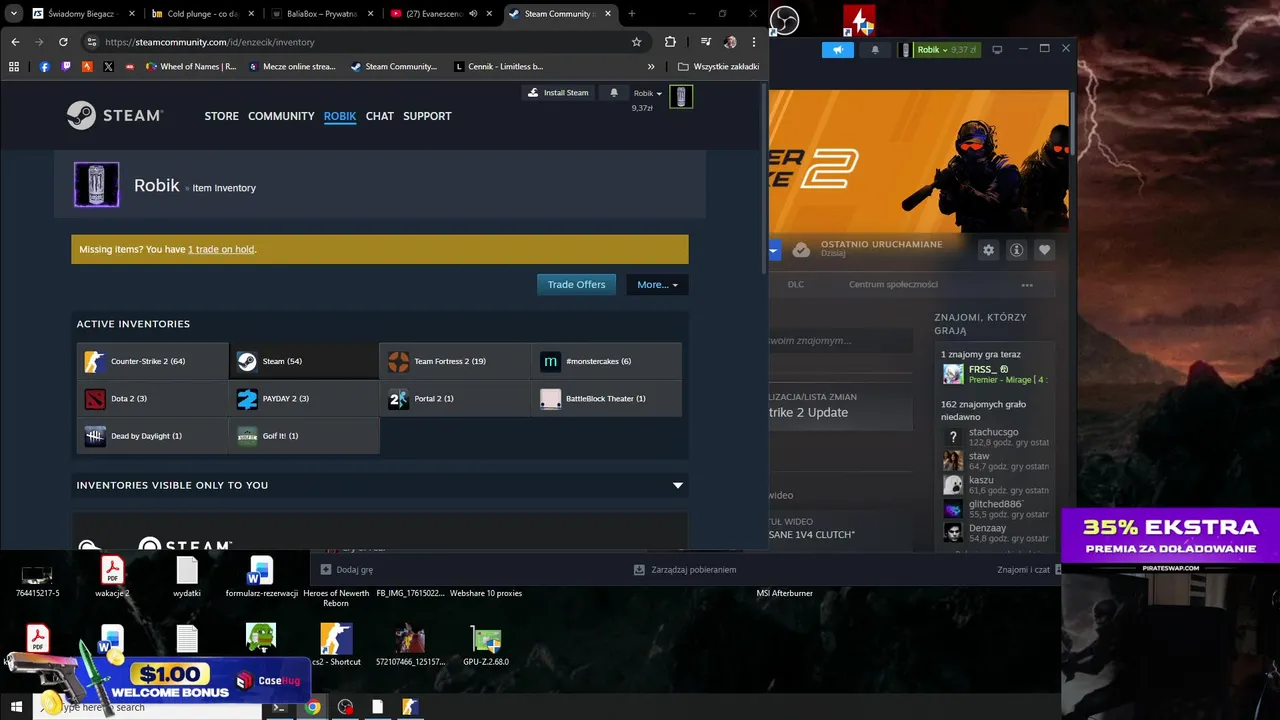The image size is (1280, 720).
Task: Open BattleBlock Theater (1) inventory
Action: 607,398
